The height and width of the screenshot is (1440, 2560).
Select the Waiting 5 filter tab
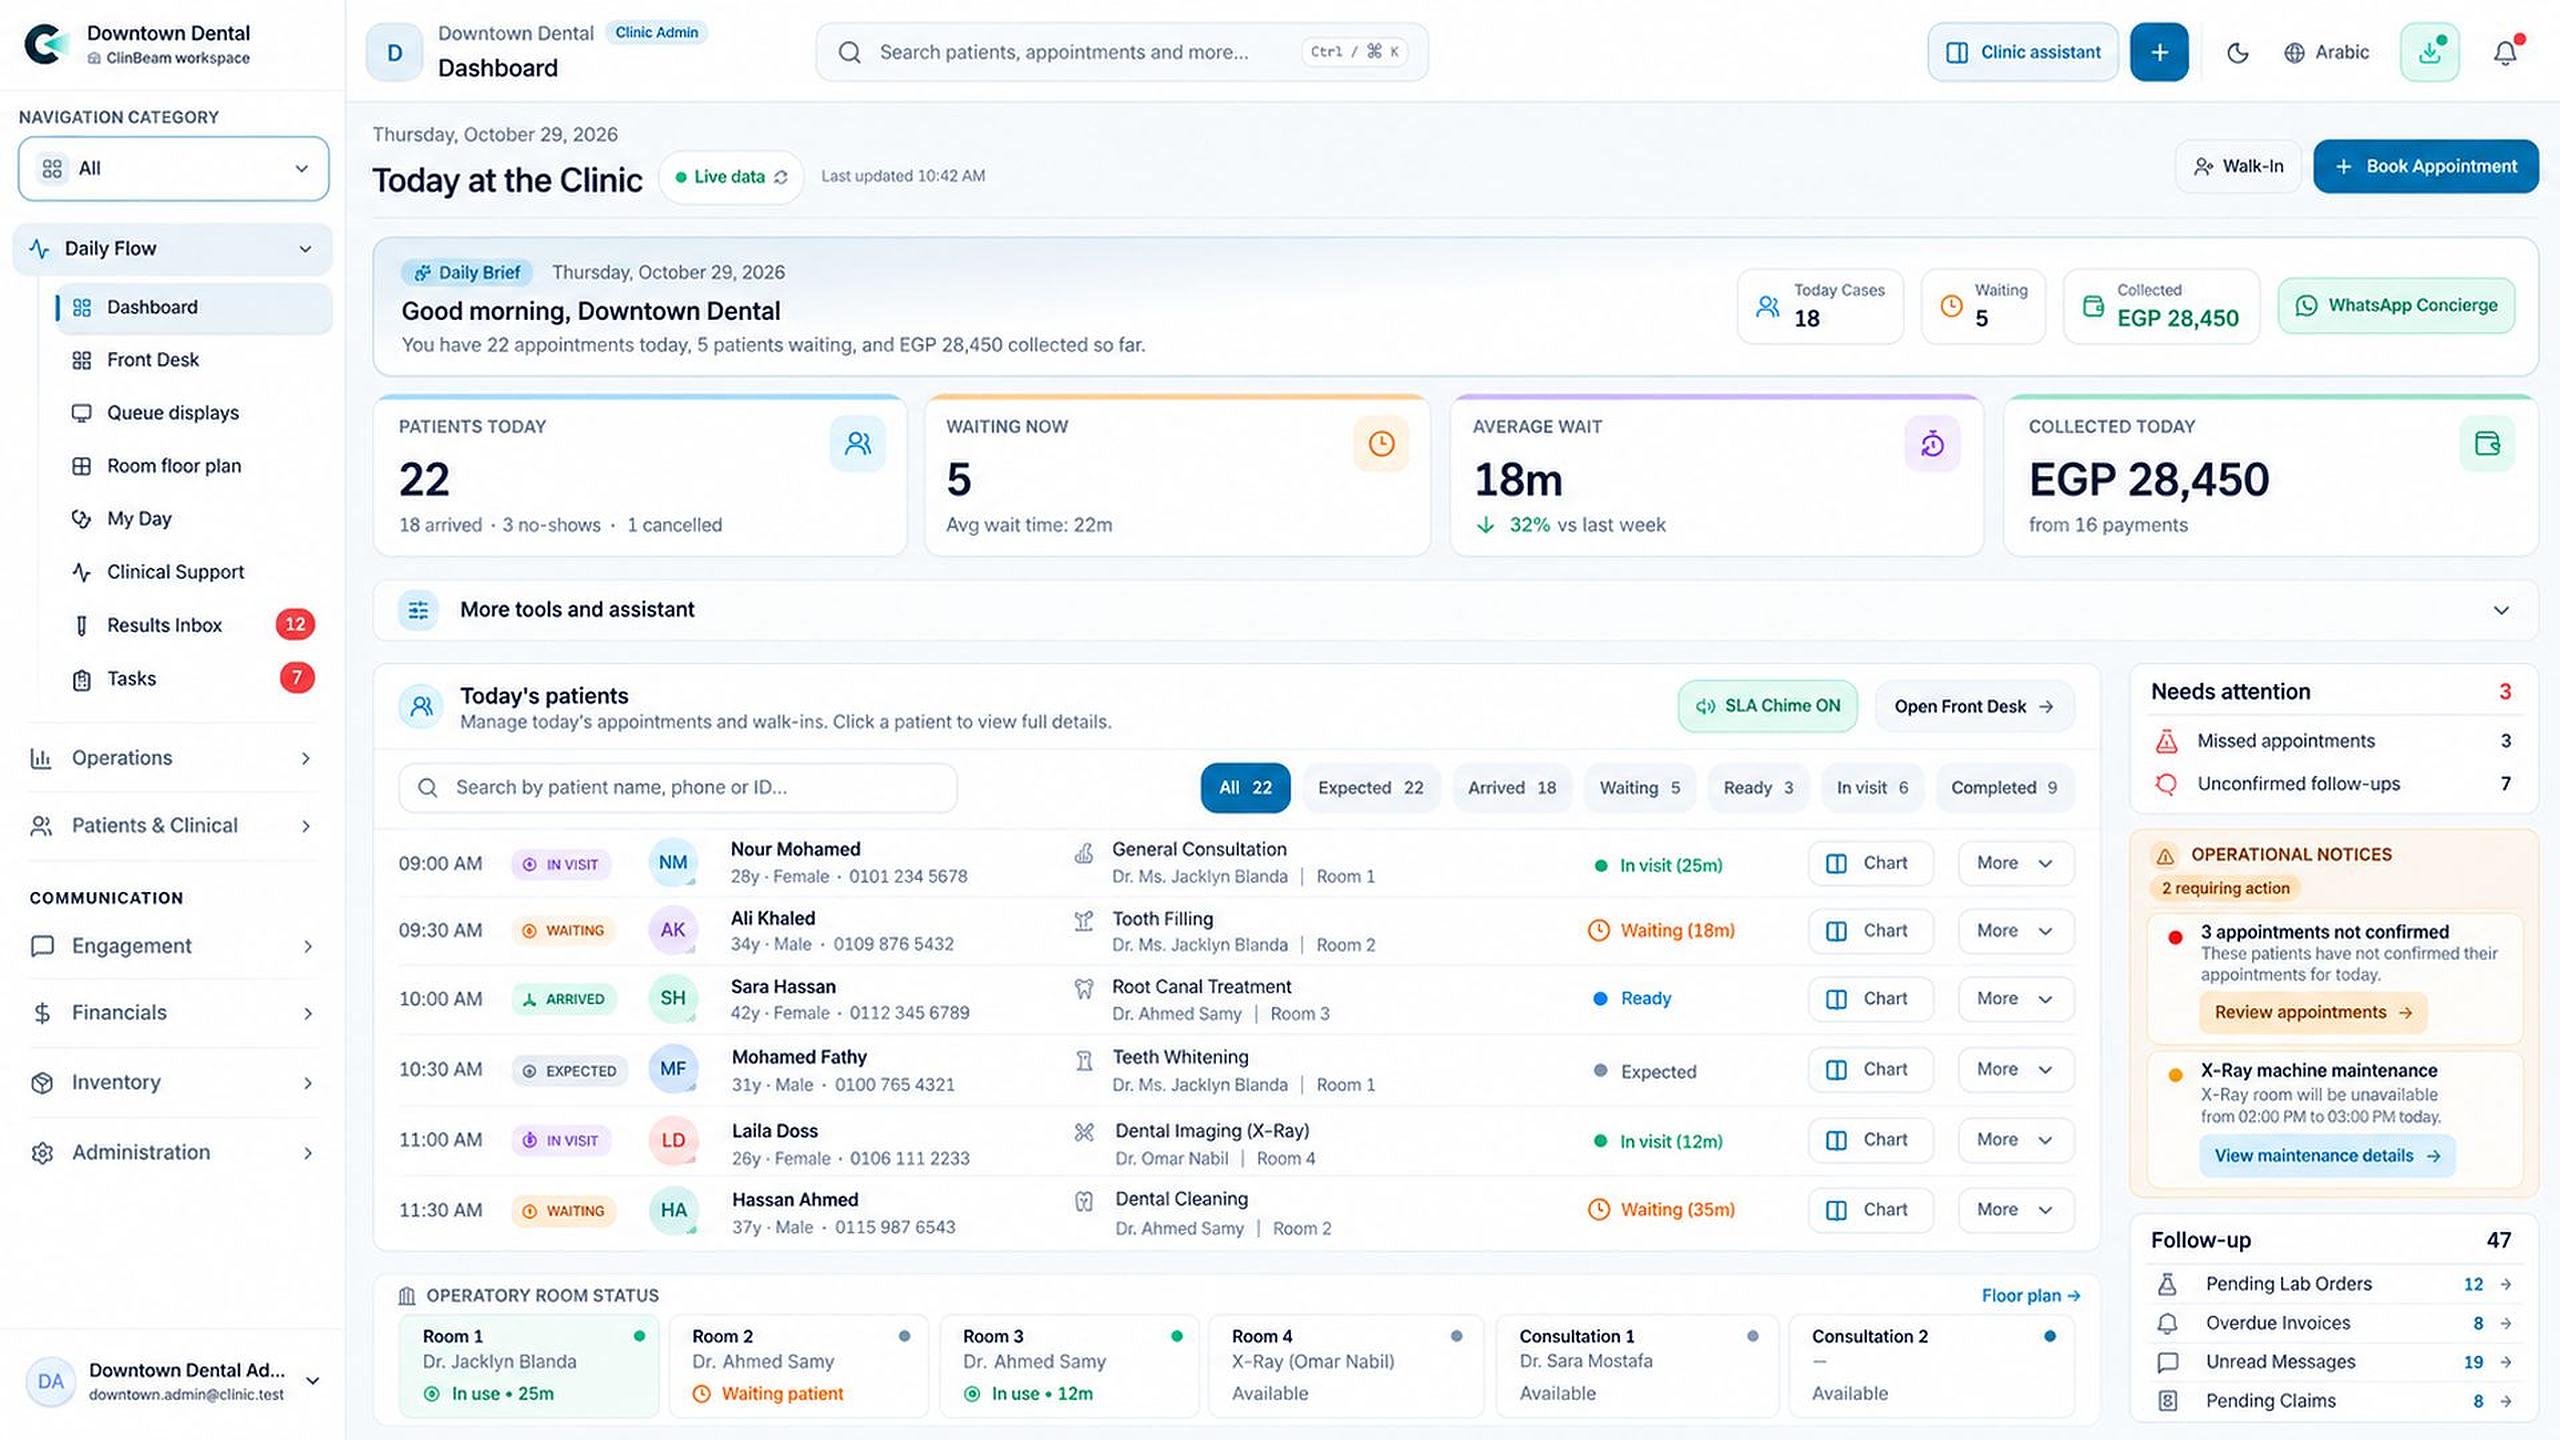[1640, 788]
